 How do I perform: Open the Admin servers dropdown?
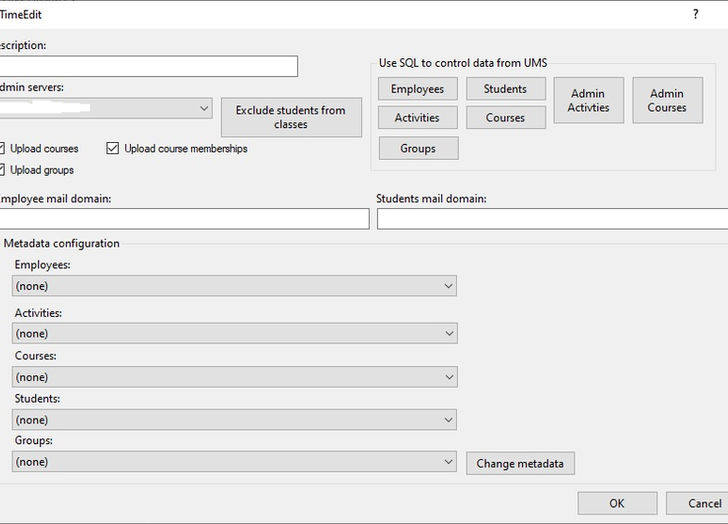pyautogui.click(x=106, y=108)
